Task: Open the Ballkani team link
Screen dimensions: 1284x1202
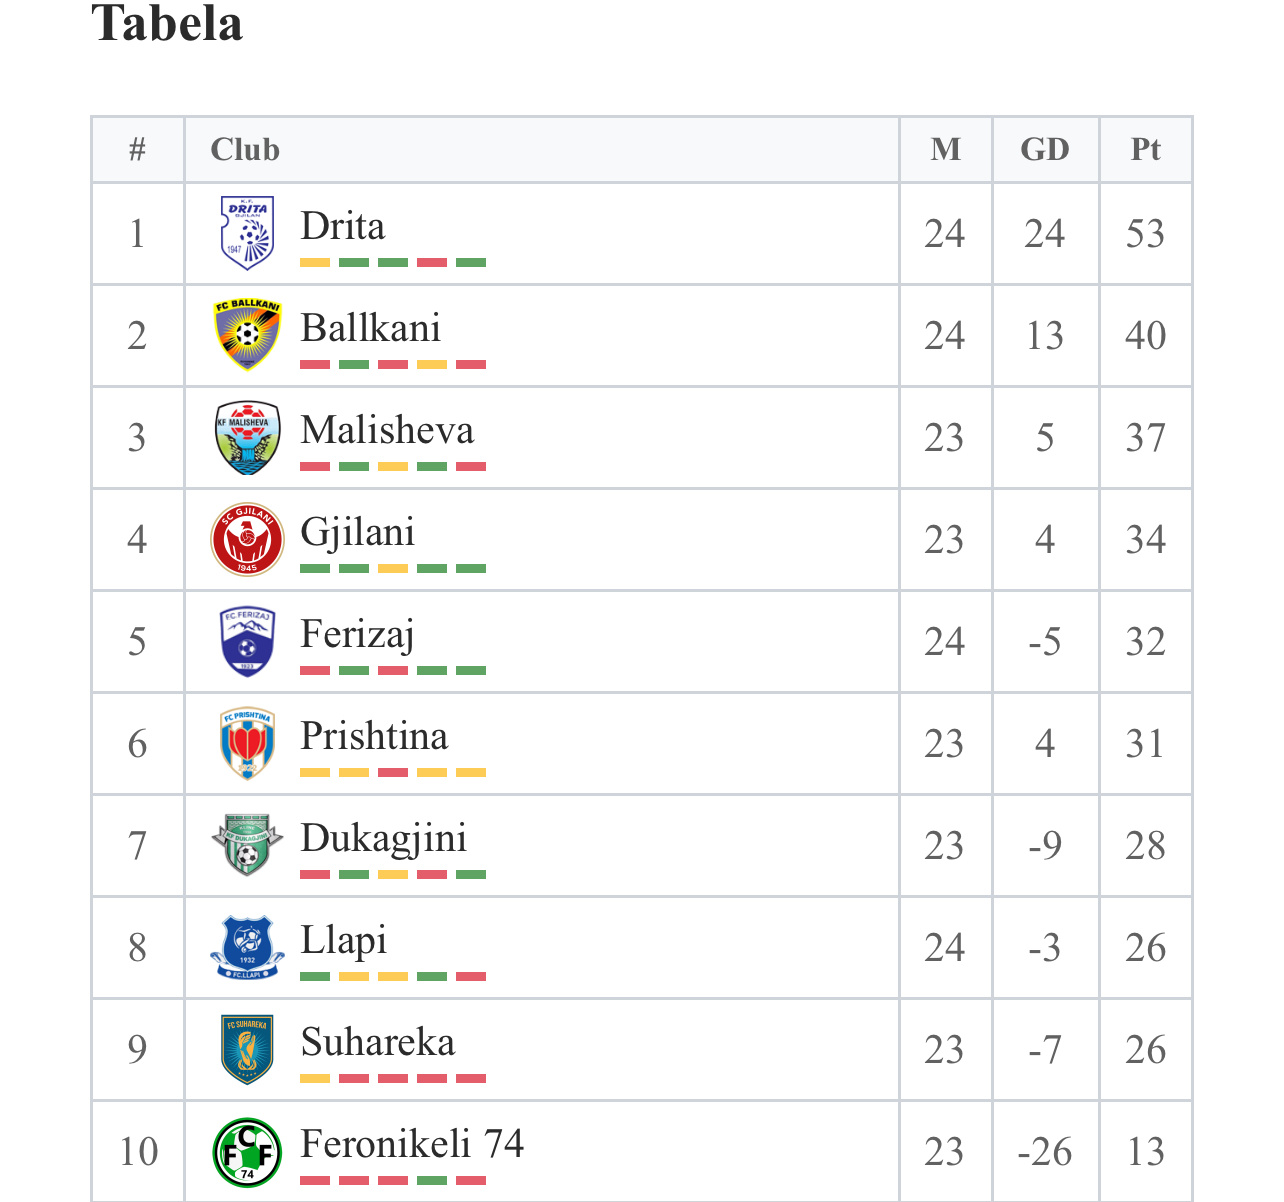Action: click(x=370, y=328)
